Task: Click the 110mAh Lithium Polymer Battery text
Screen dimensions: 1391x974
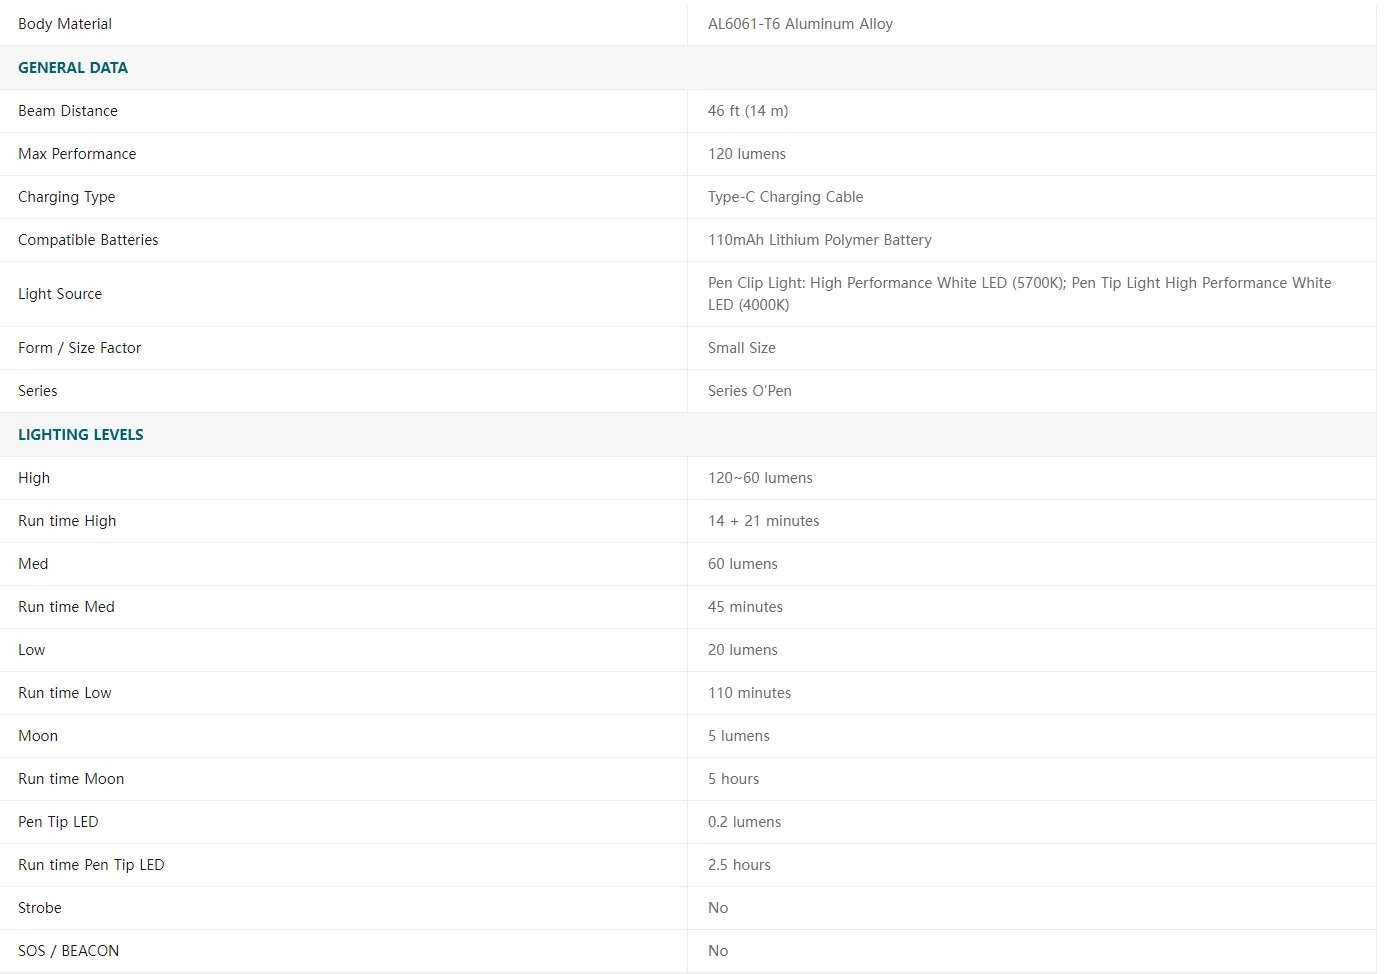Action: tap(819, 240)
